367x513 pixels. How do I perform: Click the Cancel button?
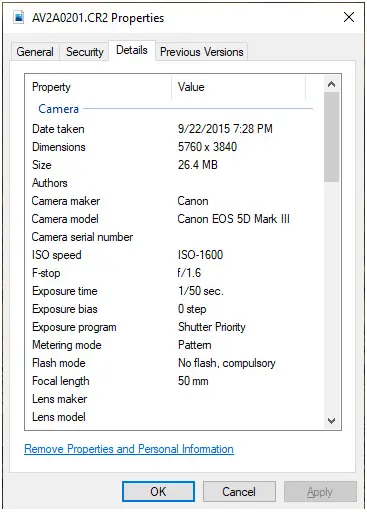[x=239, y=491]
